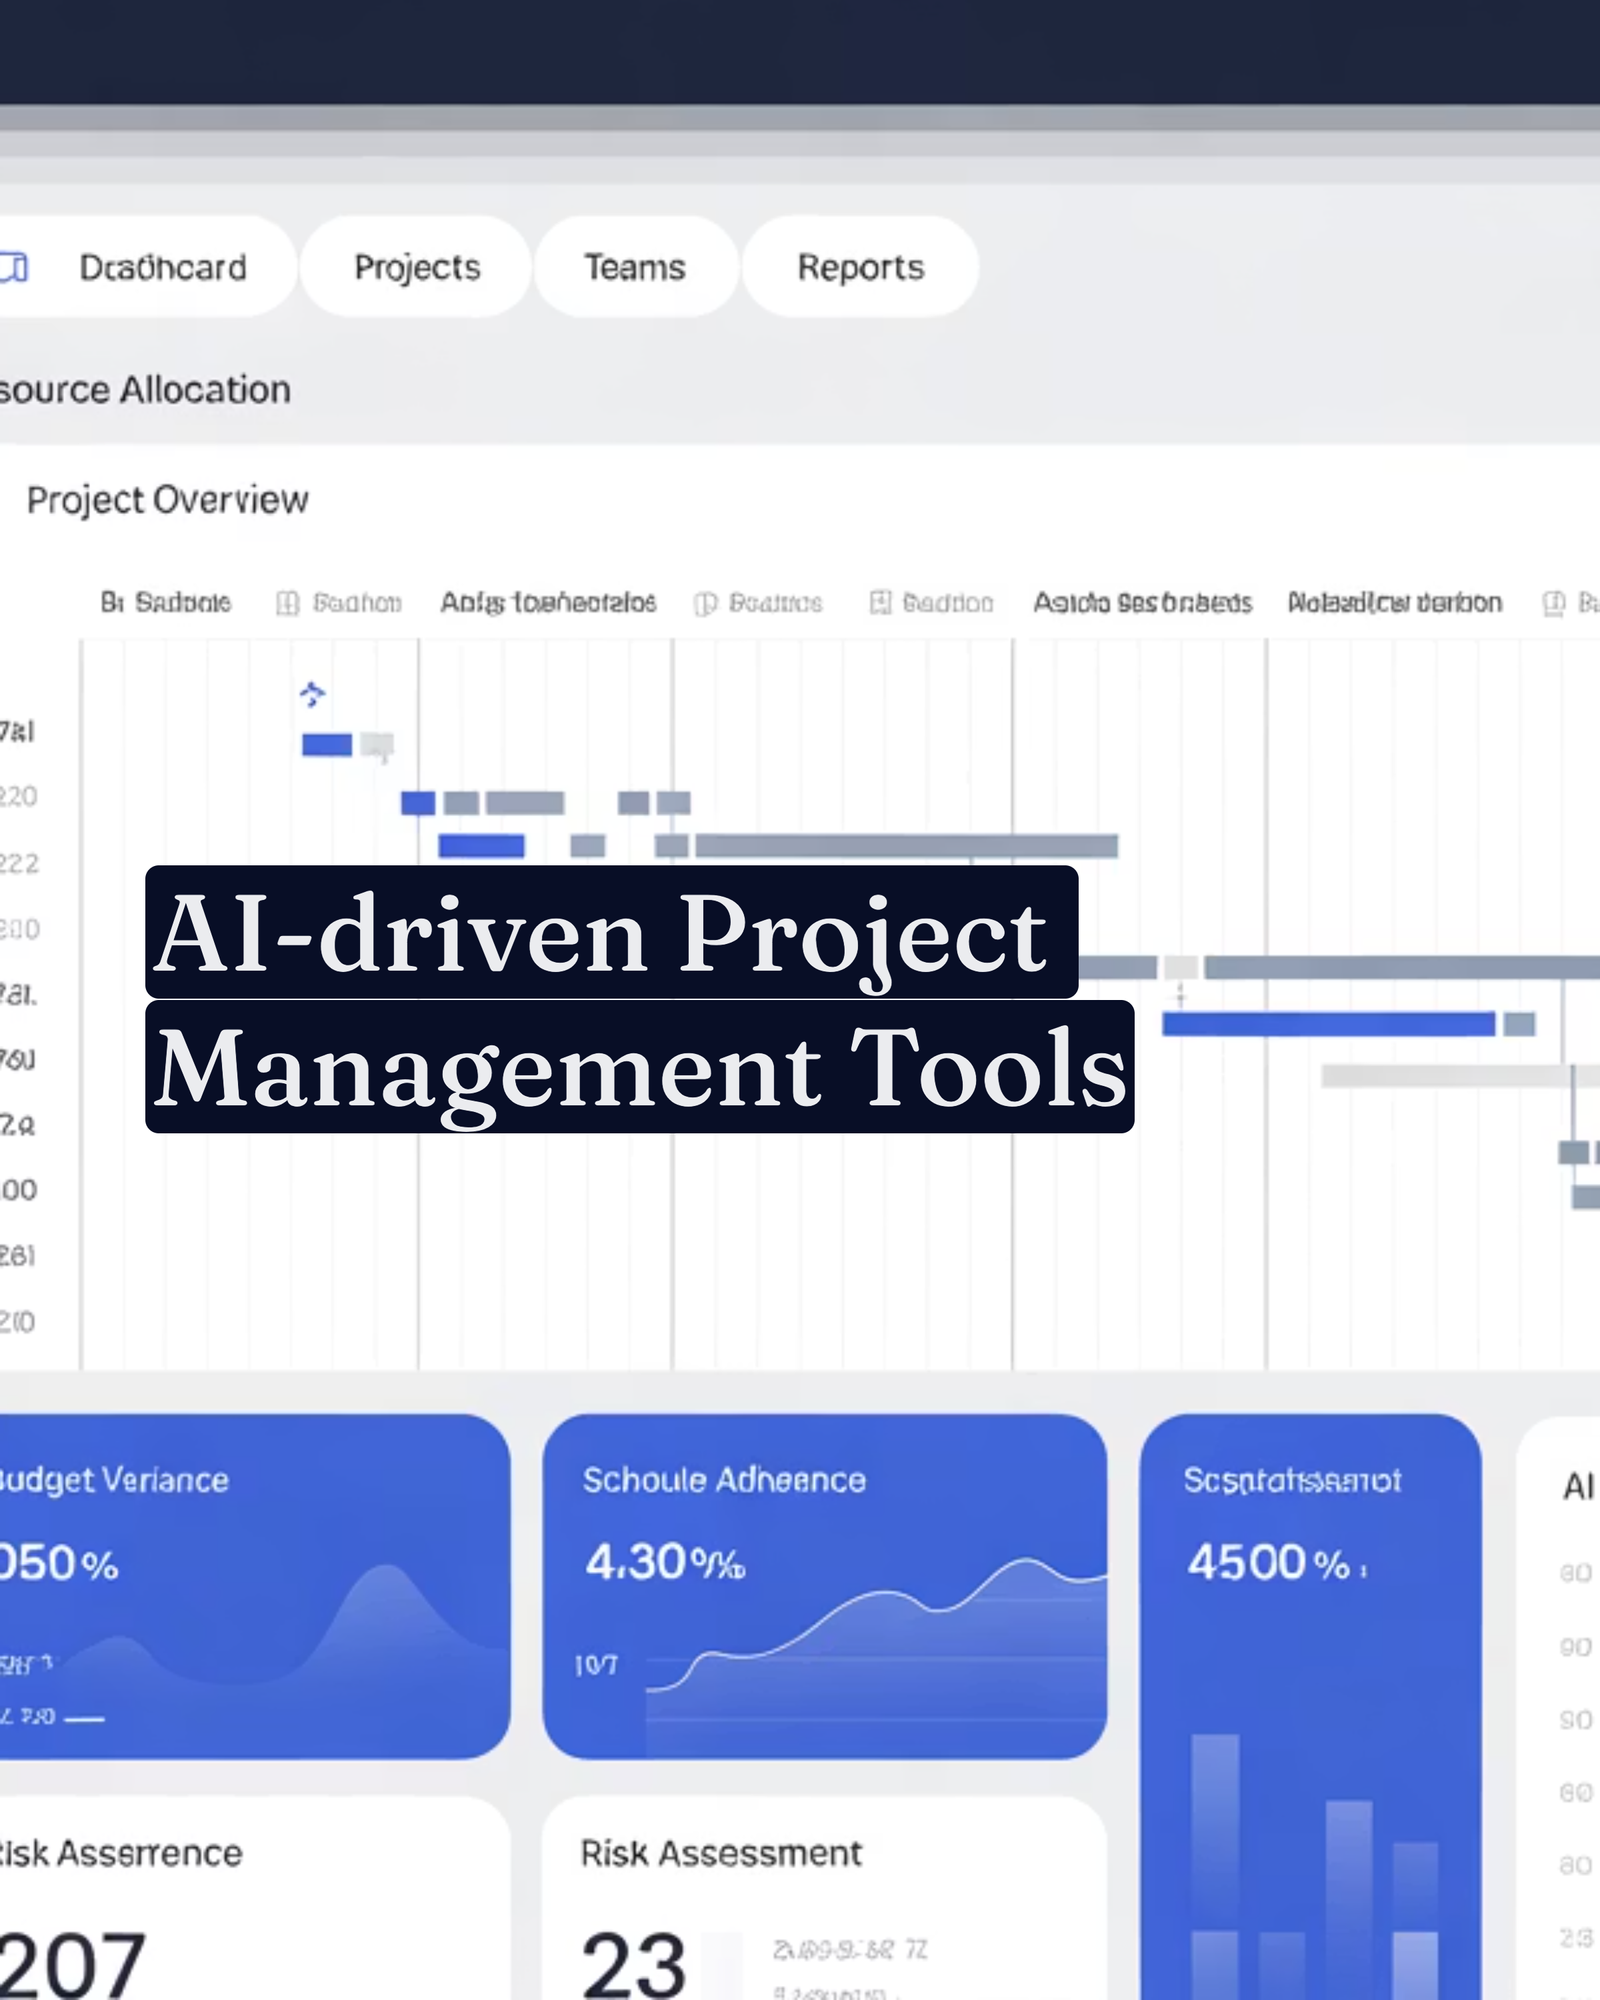This screenshot has width=1600, height=2000.
Task: Click the icon before the fifth column header
Action: pyautogui.click(x=880, y=602)
